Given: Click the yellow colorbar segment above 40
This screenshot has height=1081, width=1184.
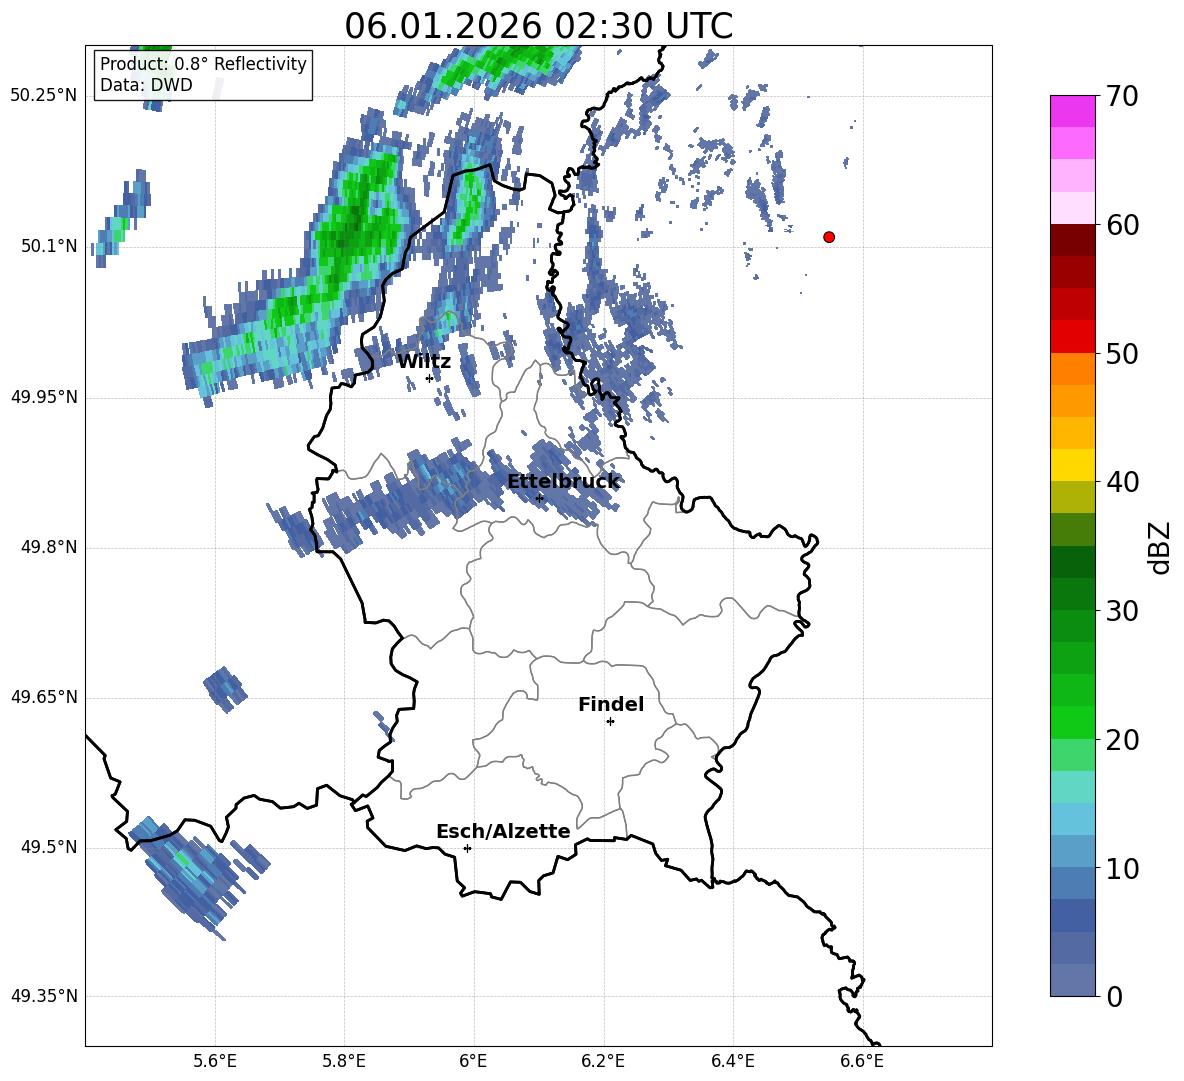Looking at the screenshot, I should tap(1072, 465).
